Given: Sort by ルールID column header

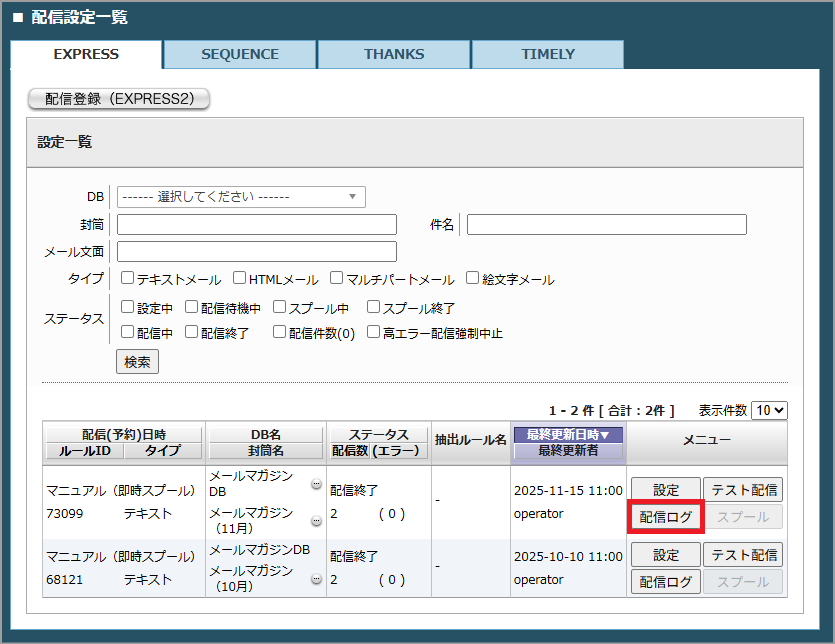Looking at the screenshot, I should 84,451.
